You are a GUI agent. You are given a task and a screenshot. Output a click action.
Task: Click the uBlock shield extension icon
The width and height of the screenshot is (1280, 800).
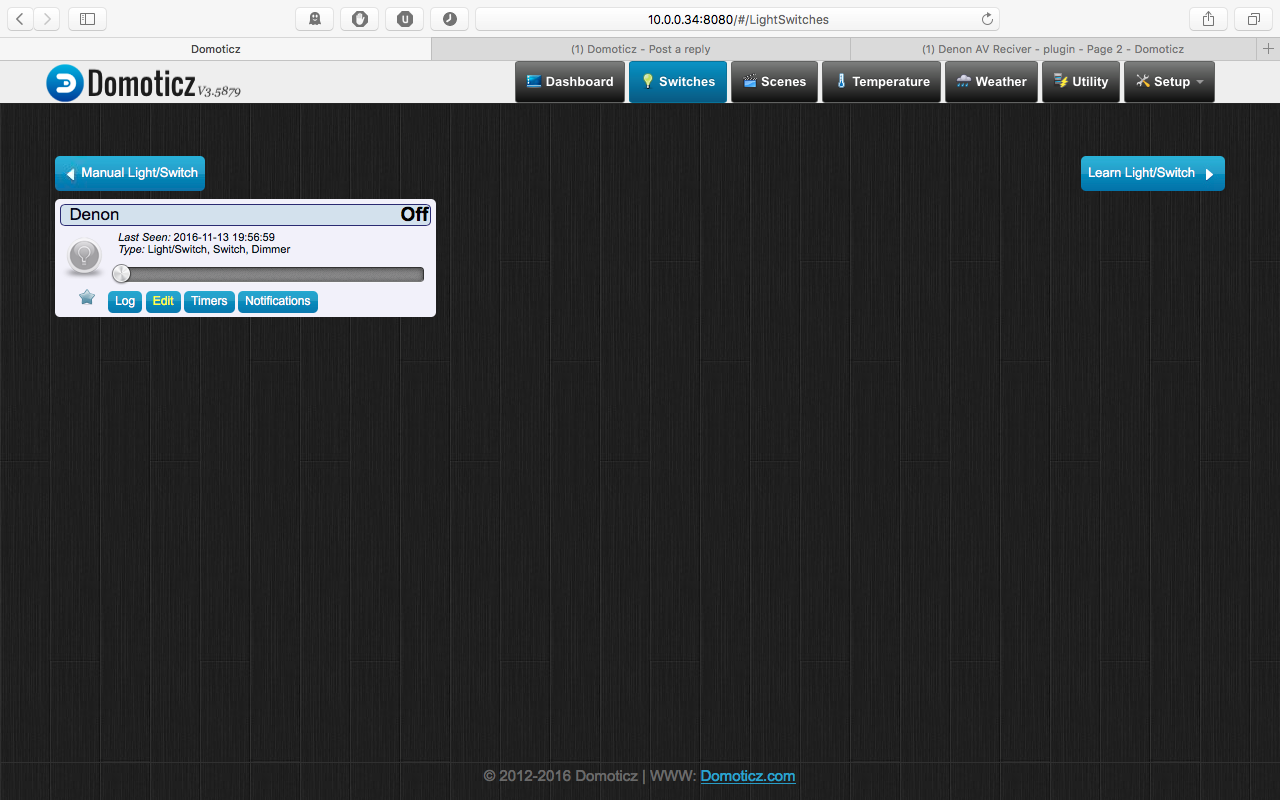pos(404,19)
